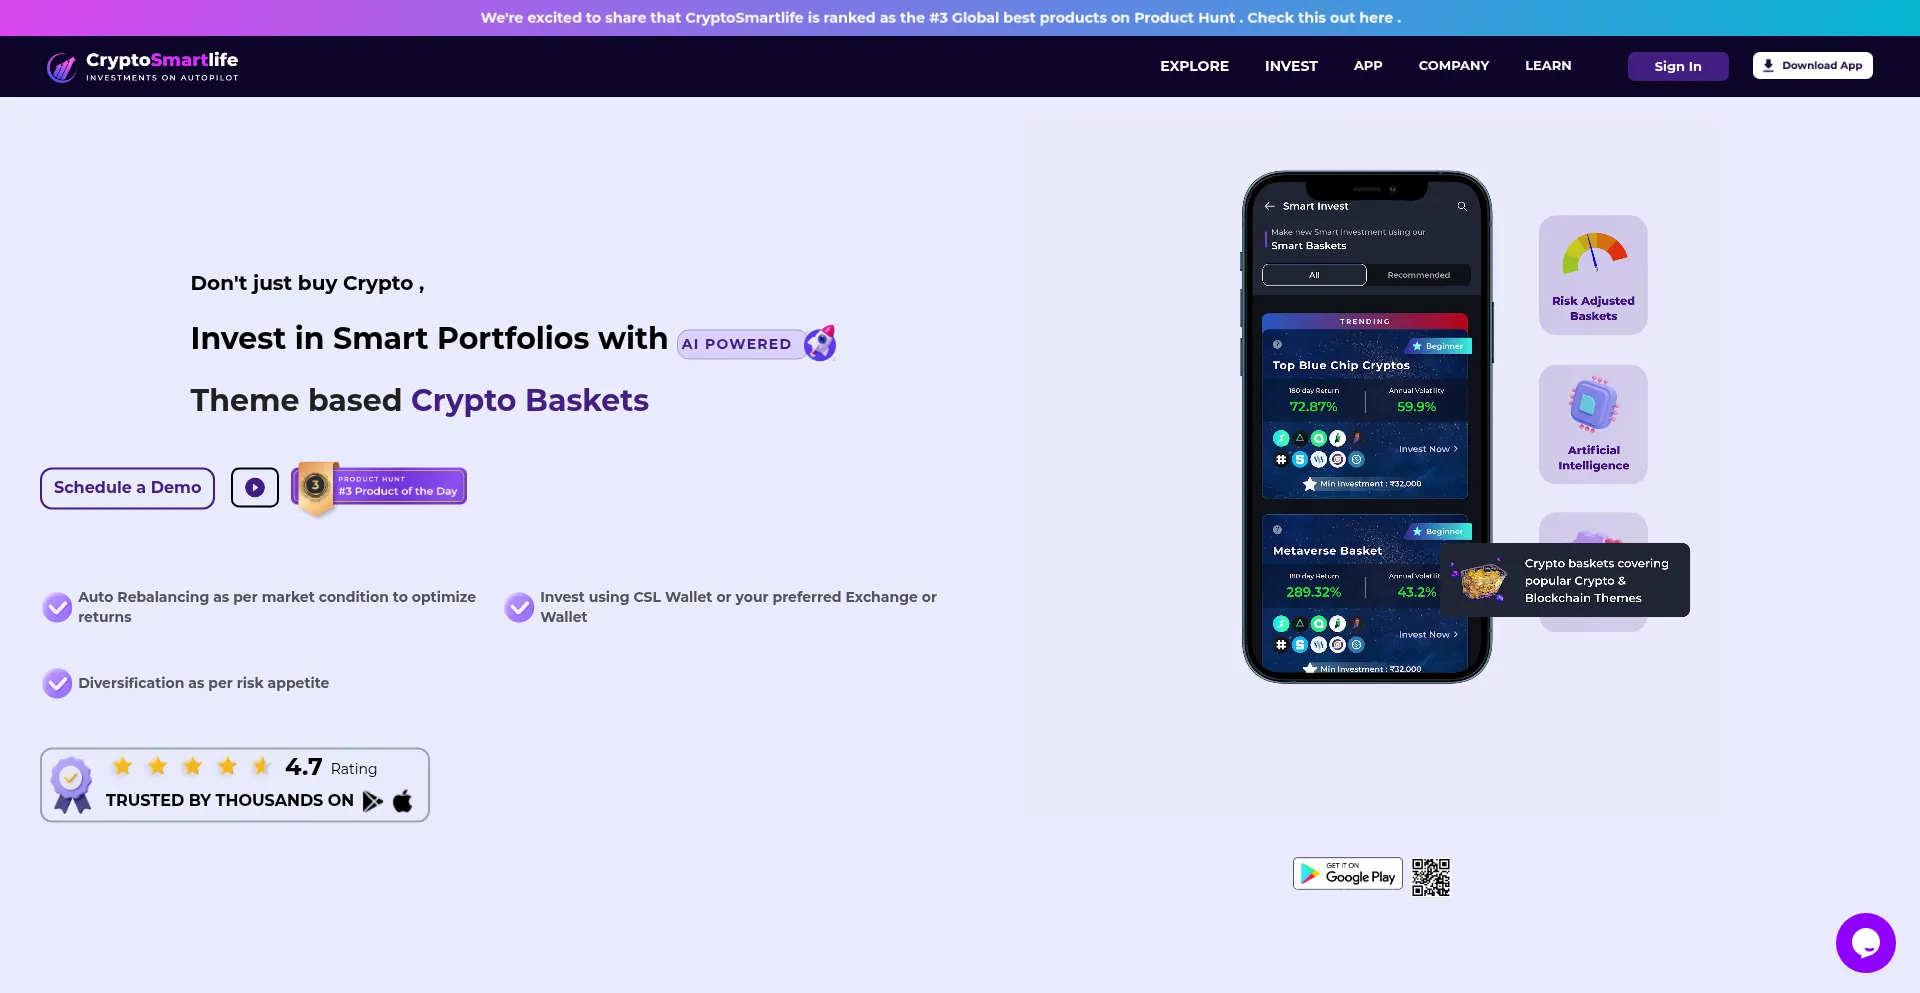Click the medal icon on Product Hunt badge
The image size is (1920, 993).
316,487
